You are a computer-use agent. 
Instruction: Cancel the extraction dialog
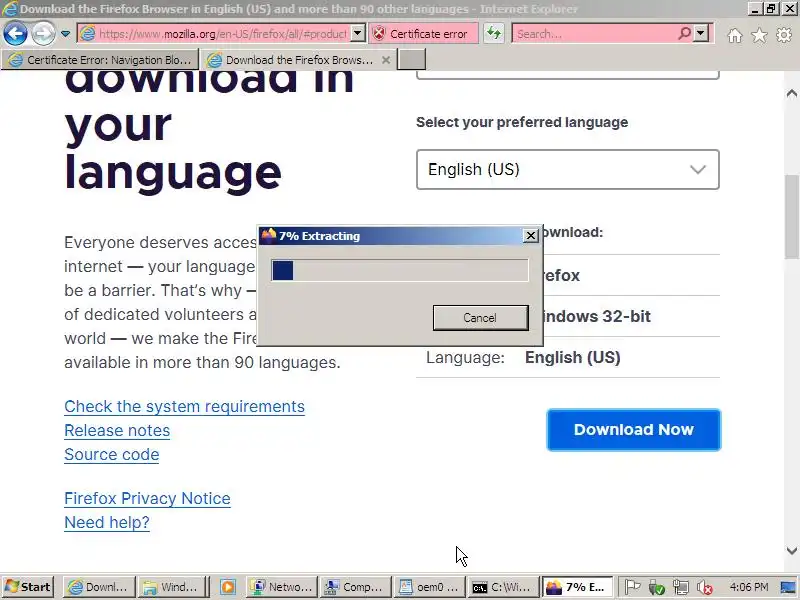tap(480, 318)
